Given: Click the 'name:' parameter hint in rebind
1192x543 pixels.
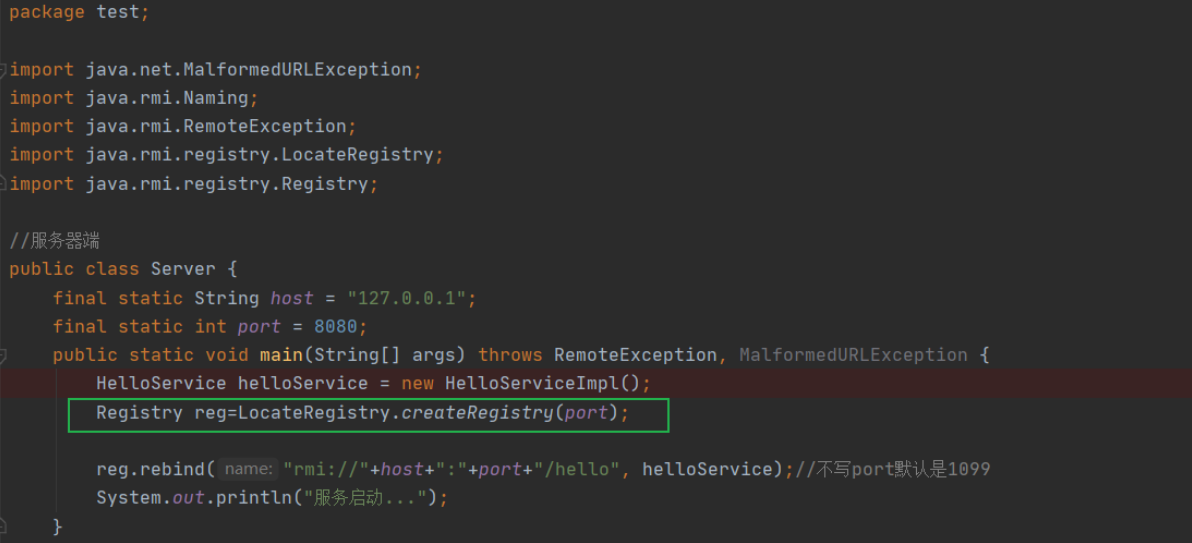Looking at the screenshot, I should tap(249, 470).
